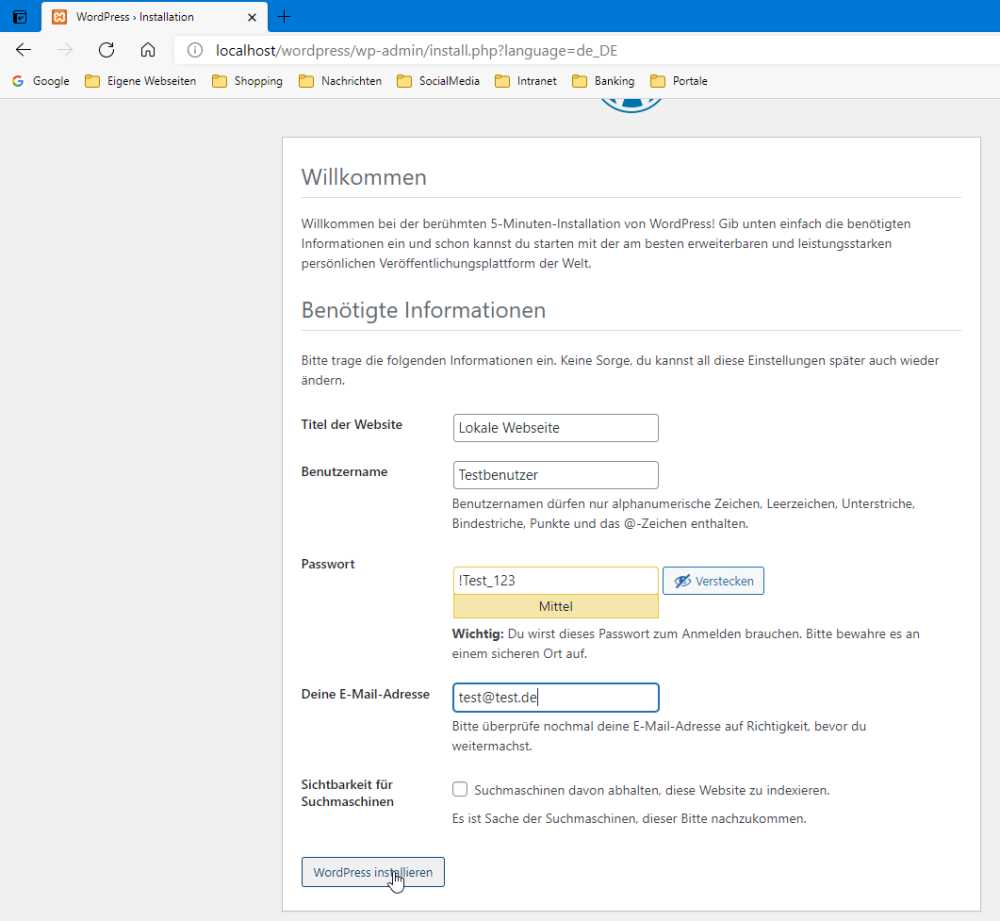
Task: Open the Nachrichten bookmark folder
Action: tap(341, 81)
